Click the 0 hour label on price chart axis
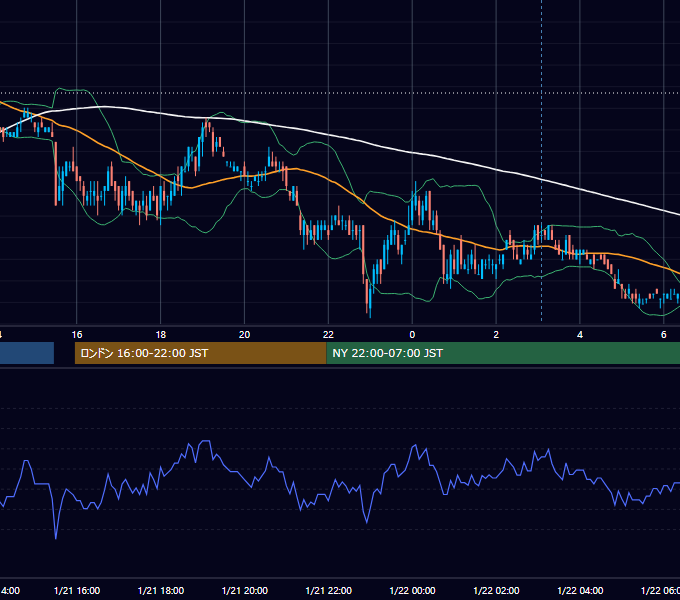Image resolution: width=680 pixels, height=600 pixels. (412, 335)
